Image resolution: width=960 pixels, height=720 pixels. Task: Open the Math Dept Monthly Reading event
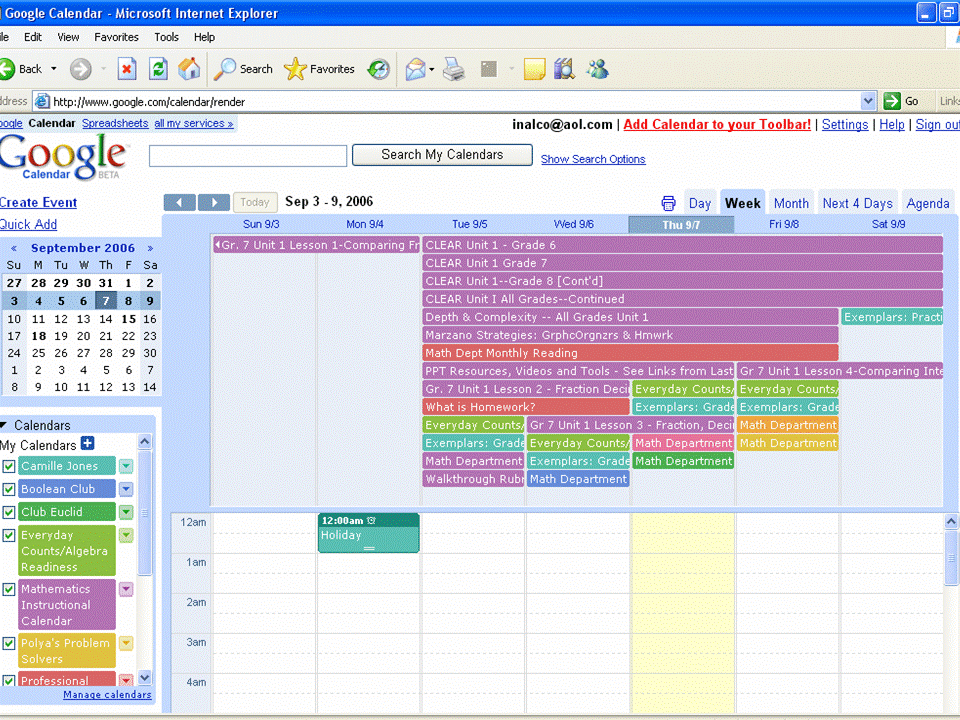coord(630,353)
